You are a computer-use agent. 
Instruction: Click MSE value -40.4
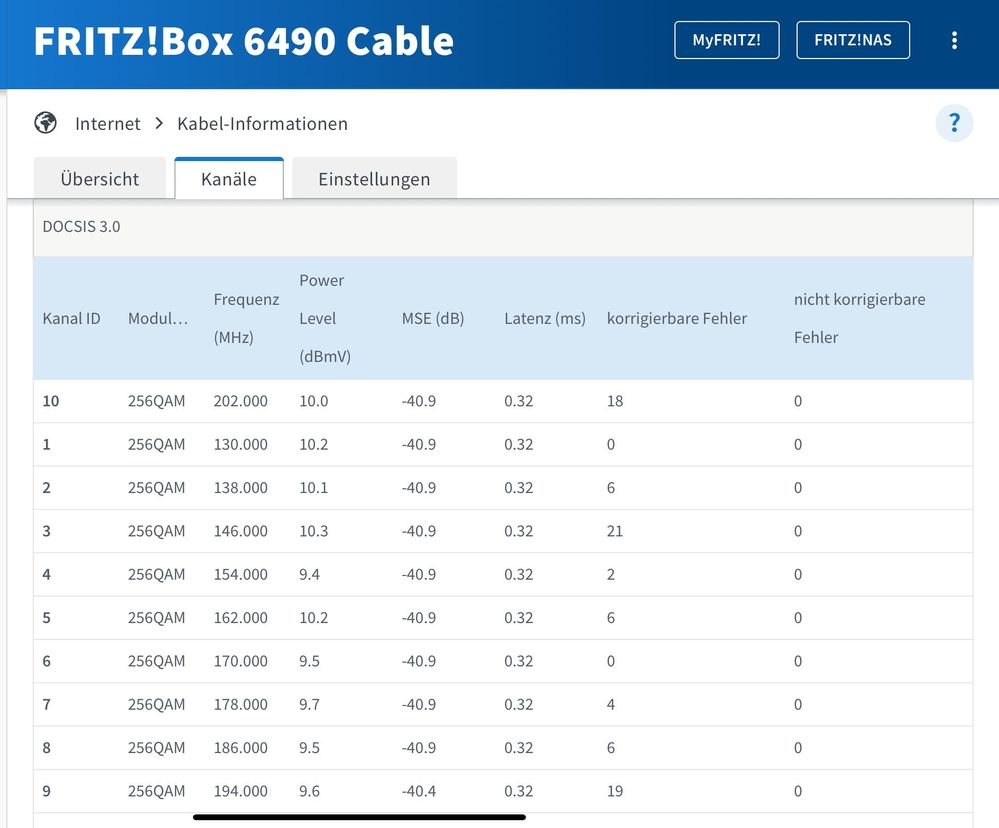point(419,791)
